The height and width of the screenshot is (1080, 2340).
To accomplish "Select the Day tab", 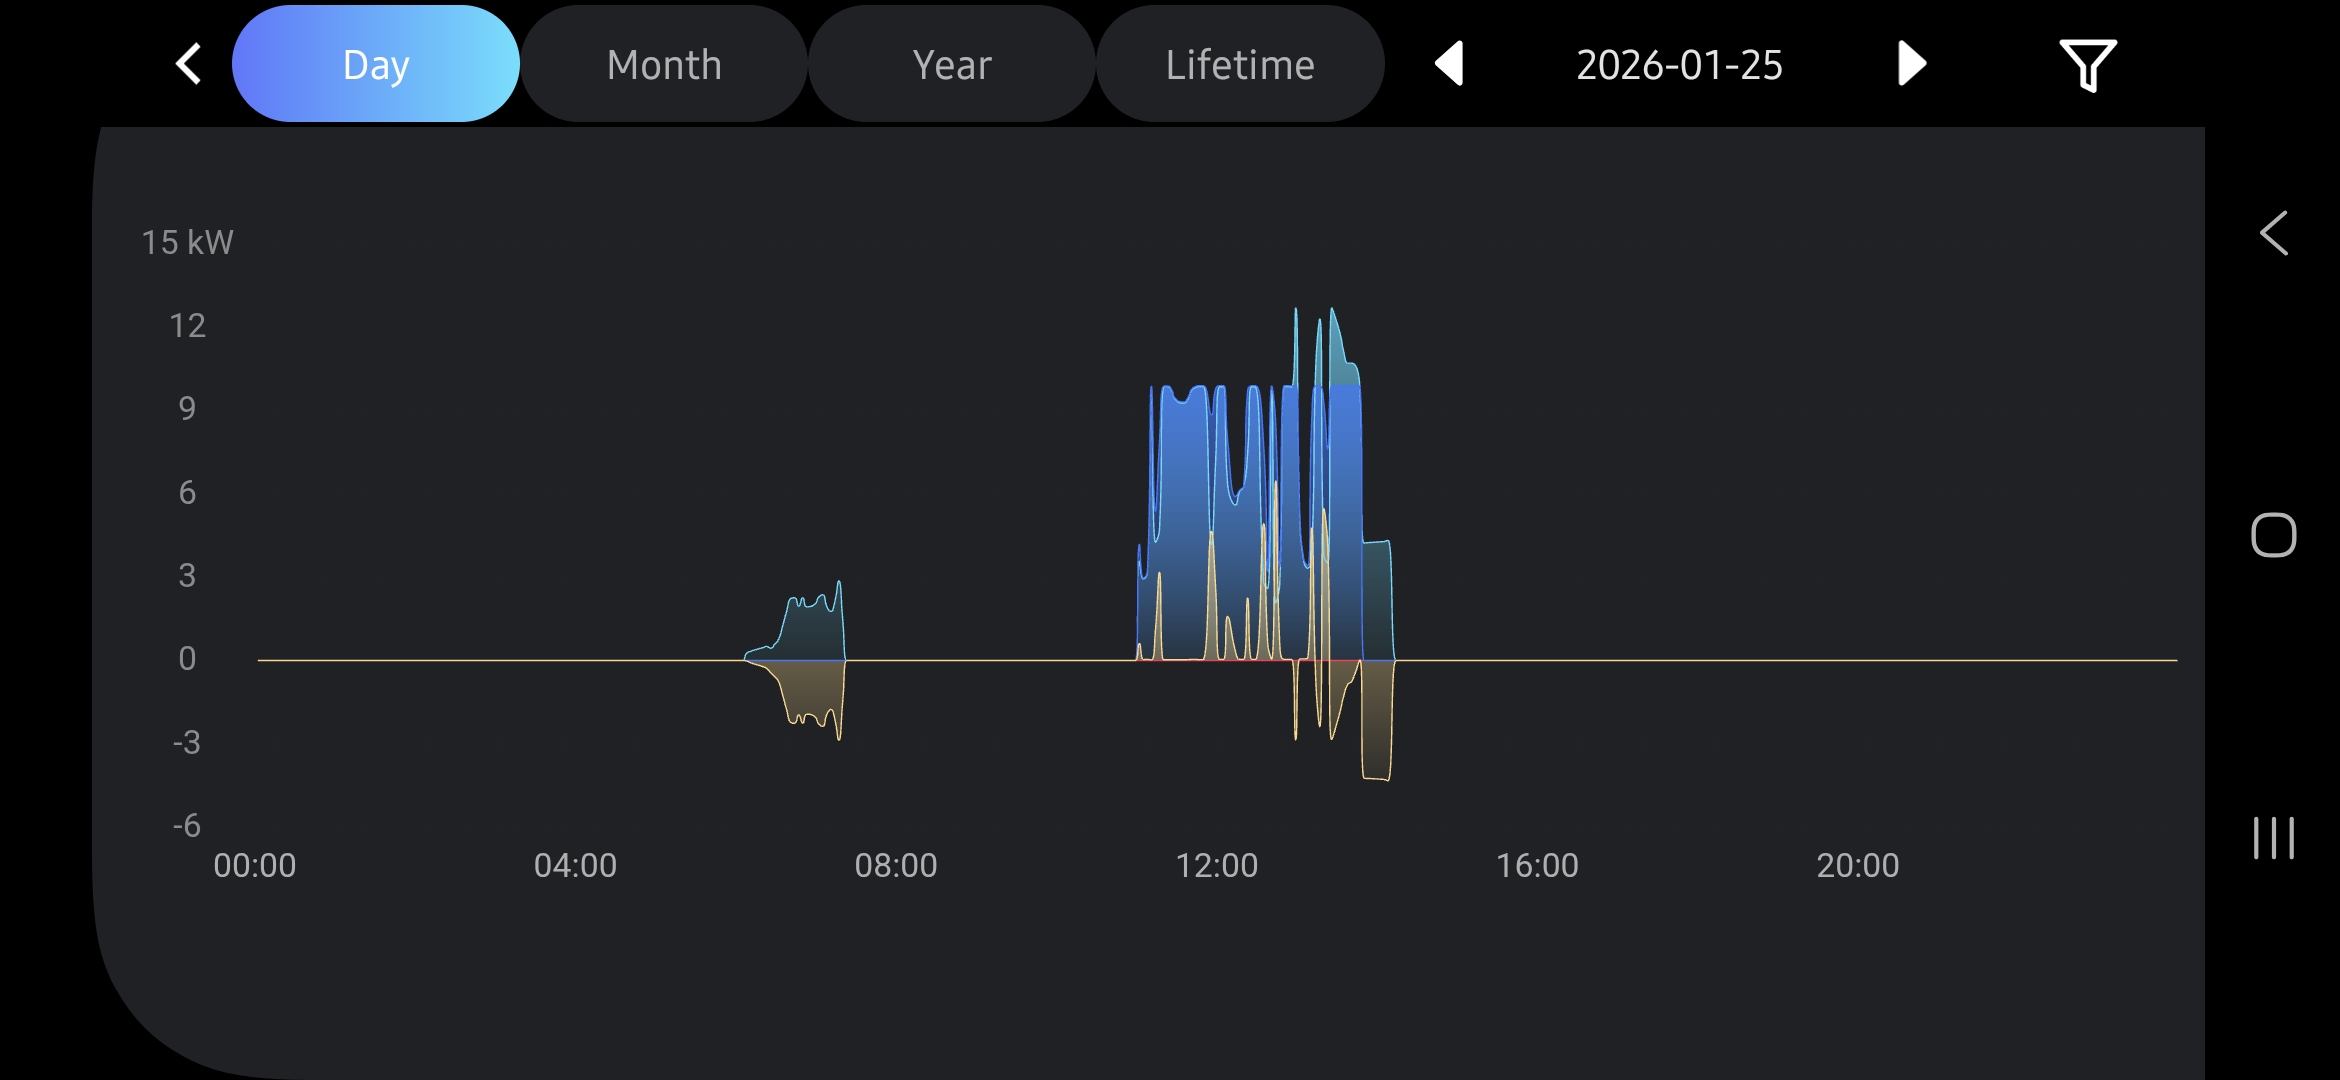I will pos(376,64).
